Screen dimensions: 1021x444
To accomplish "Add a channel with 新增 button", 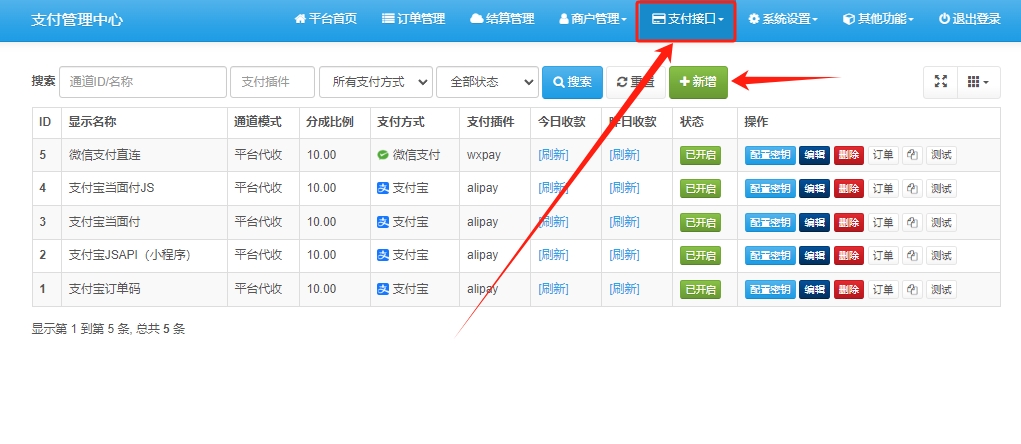I will click(x=698, y=82).
